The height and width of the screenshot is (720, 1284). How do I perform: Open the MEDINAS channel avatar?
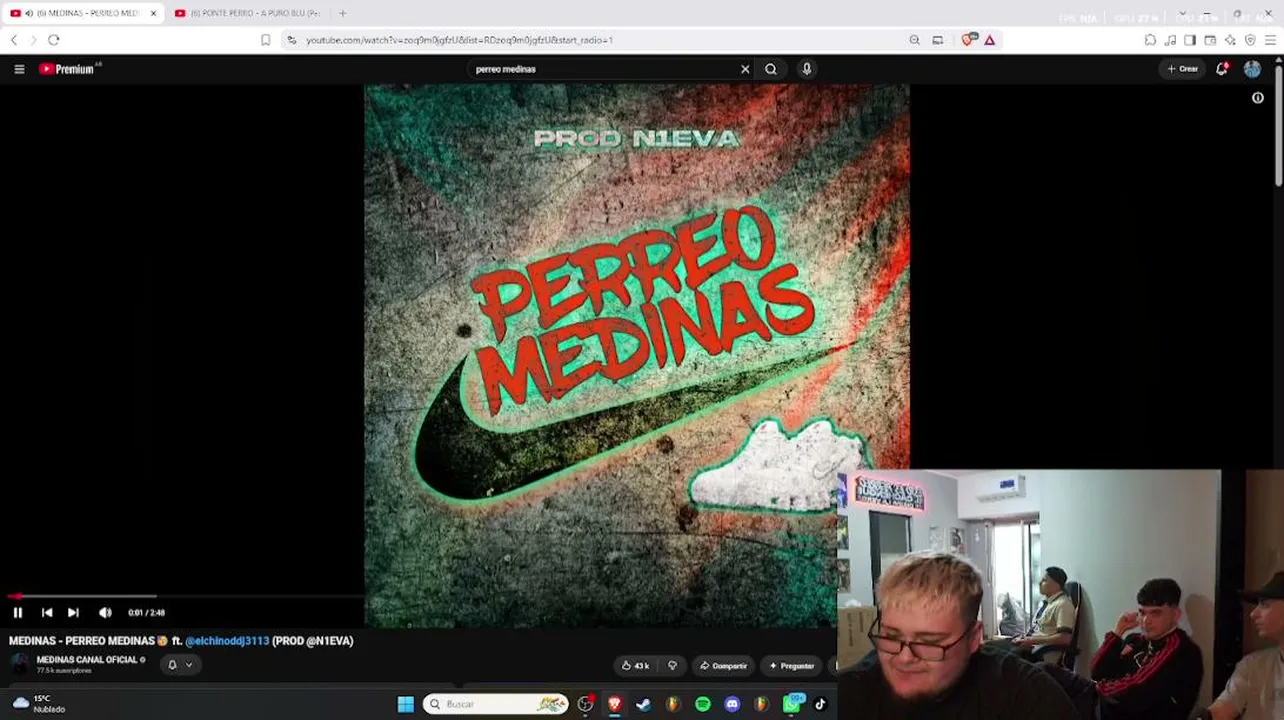[x=20, y=664]
